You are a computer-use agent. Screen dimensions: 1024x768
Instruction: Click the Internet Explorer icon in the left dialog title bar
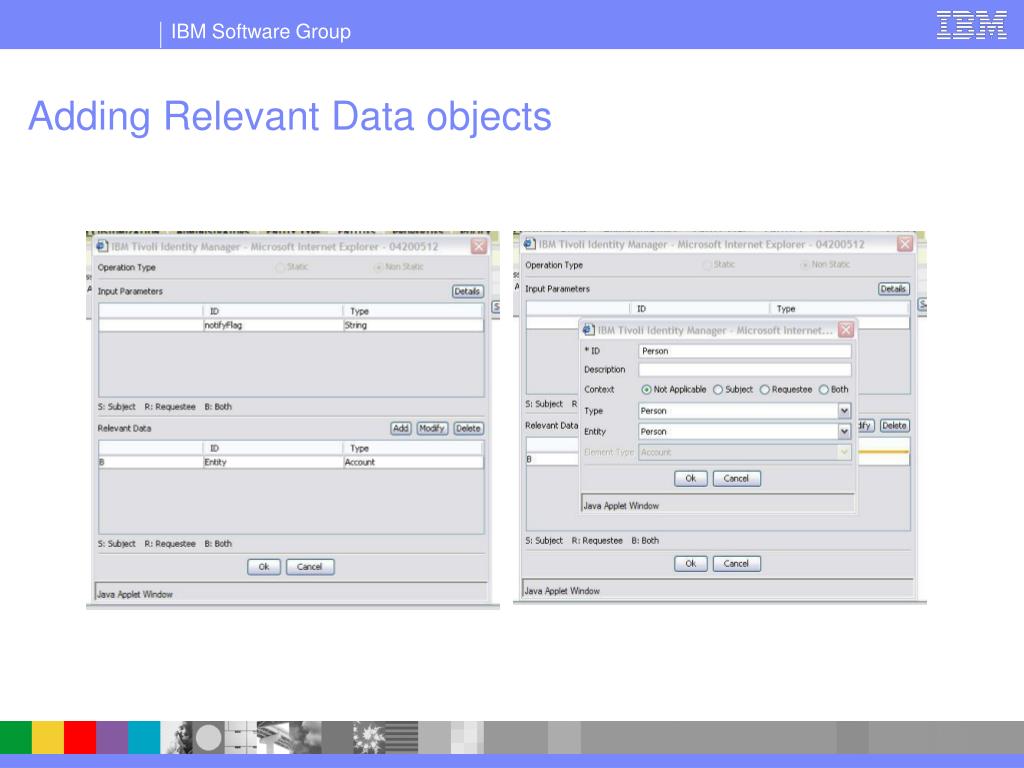[x=102, y=246]
